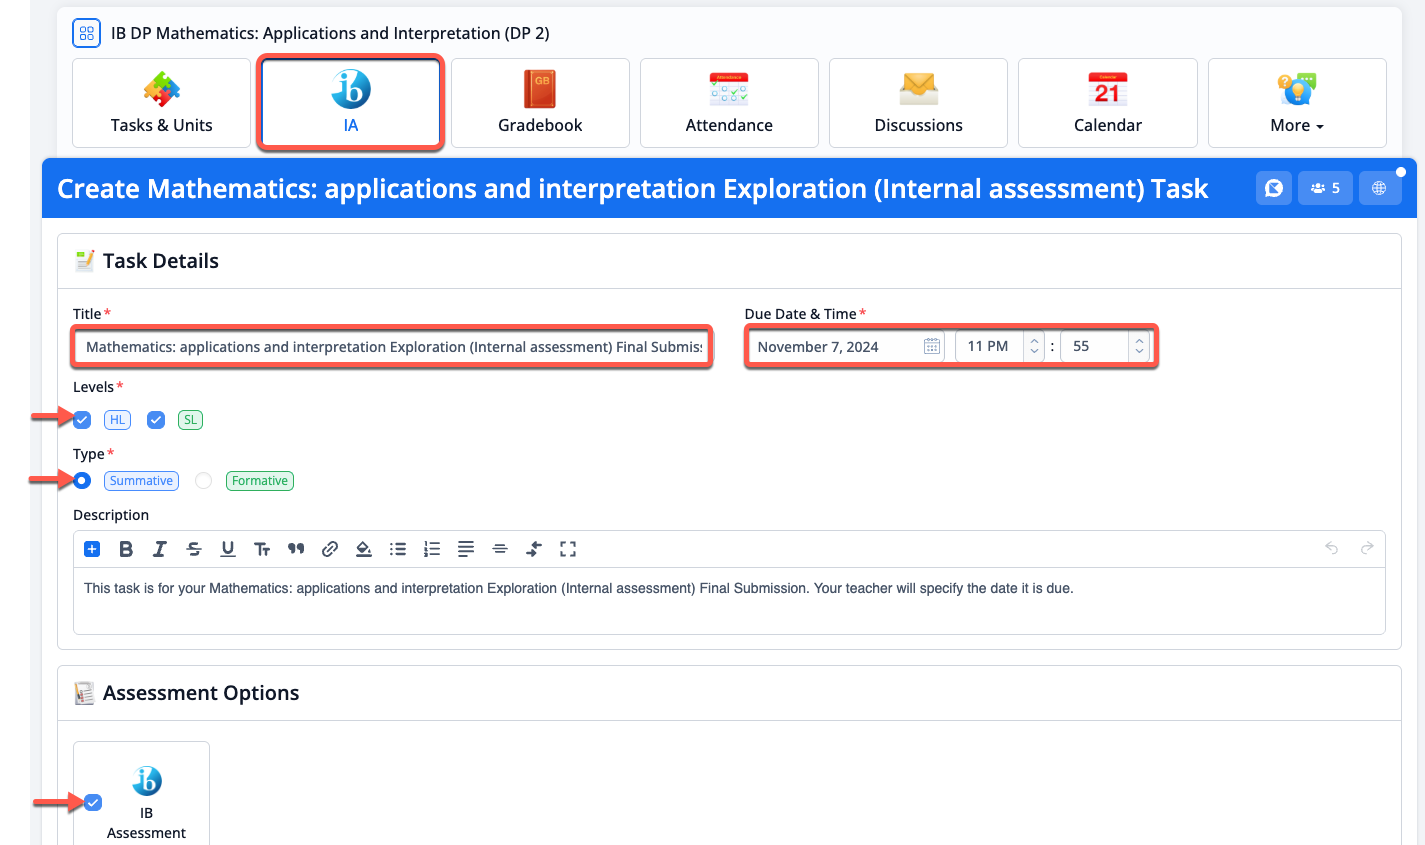Click the strikethrough formatting icon
1425x845 pixels.
pos(194,549)
